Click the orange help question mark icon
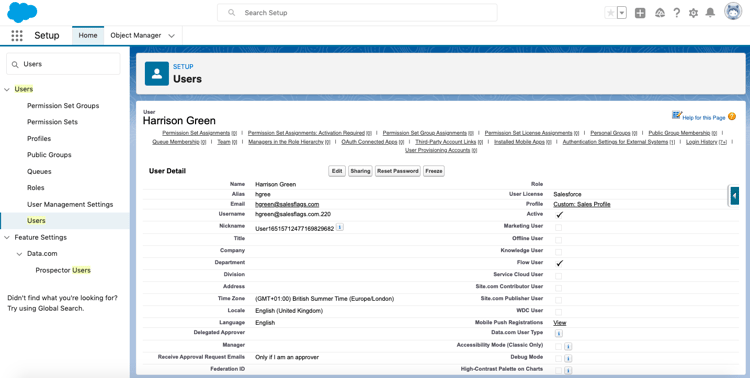 click(x=732, y=117)
